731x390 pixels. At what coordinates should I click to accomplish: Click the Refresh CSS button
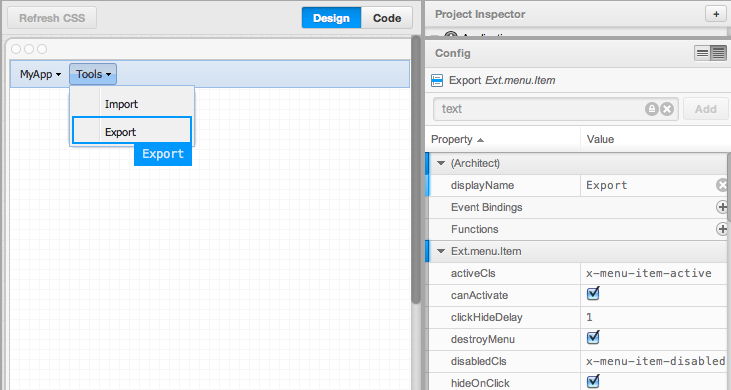(x=52, y=18)
